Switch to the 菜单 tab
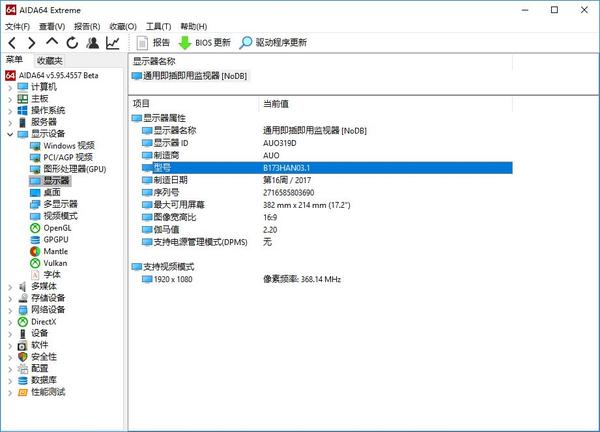This screenshot has width=600, height=432. (x=15, y=59)
